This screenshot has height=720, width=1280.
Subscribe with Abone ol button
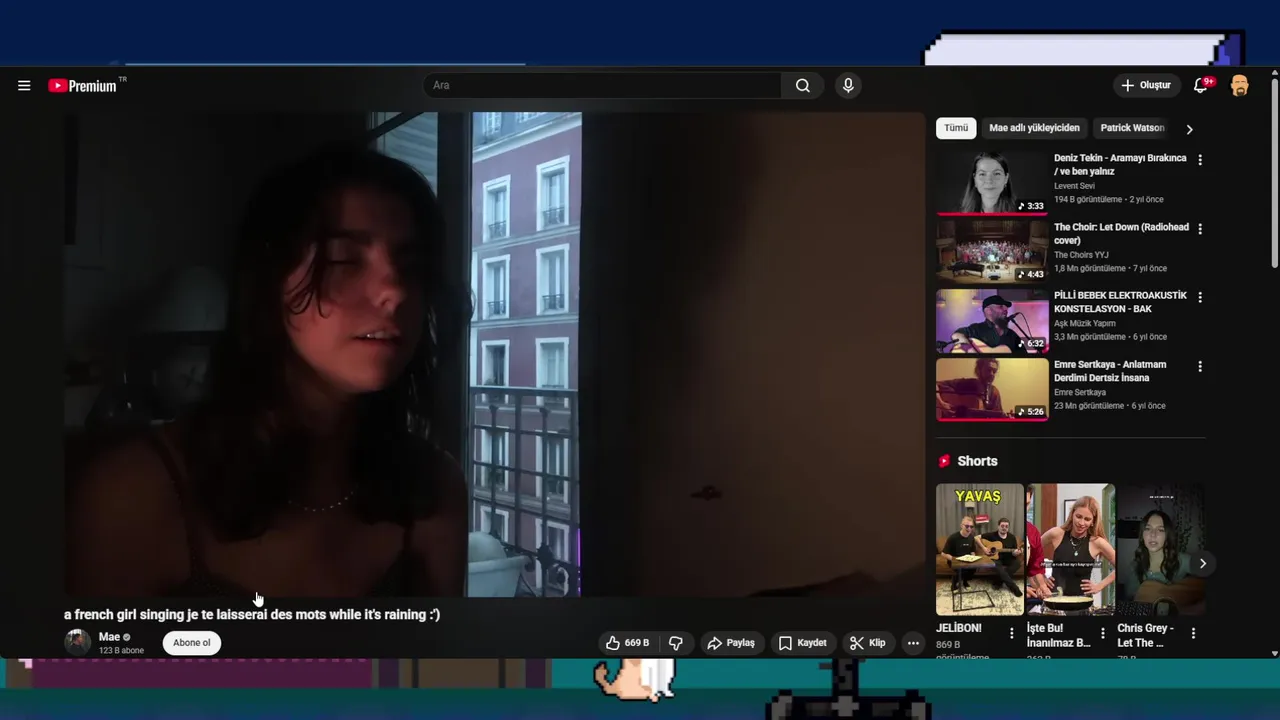192,643
